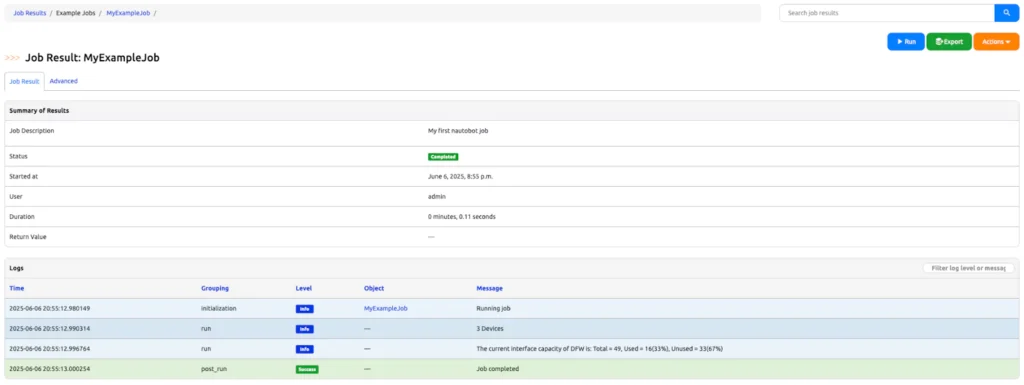Switch to the Advanced tab
1024x385 pixels.
63,81
